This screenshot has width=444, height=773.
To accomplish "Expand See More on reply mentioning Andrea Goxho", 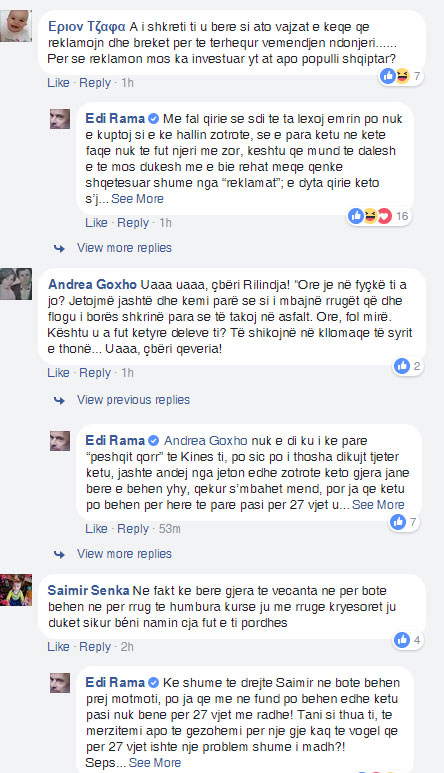I will pyautogui.click(x=378, y=505).
